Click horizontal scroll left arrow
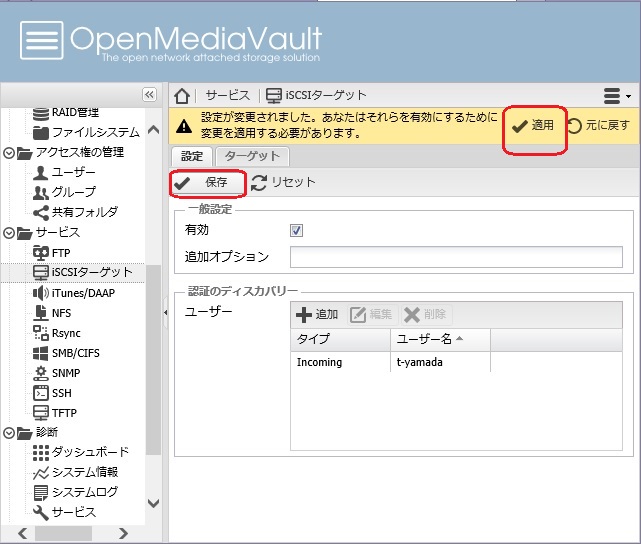 pos(23,533)
